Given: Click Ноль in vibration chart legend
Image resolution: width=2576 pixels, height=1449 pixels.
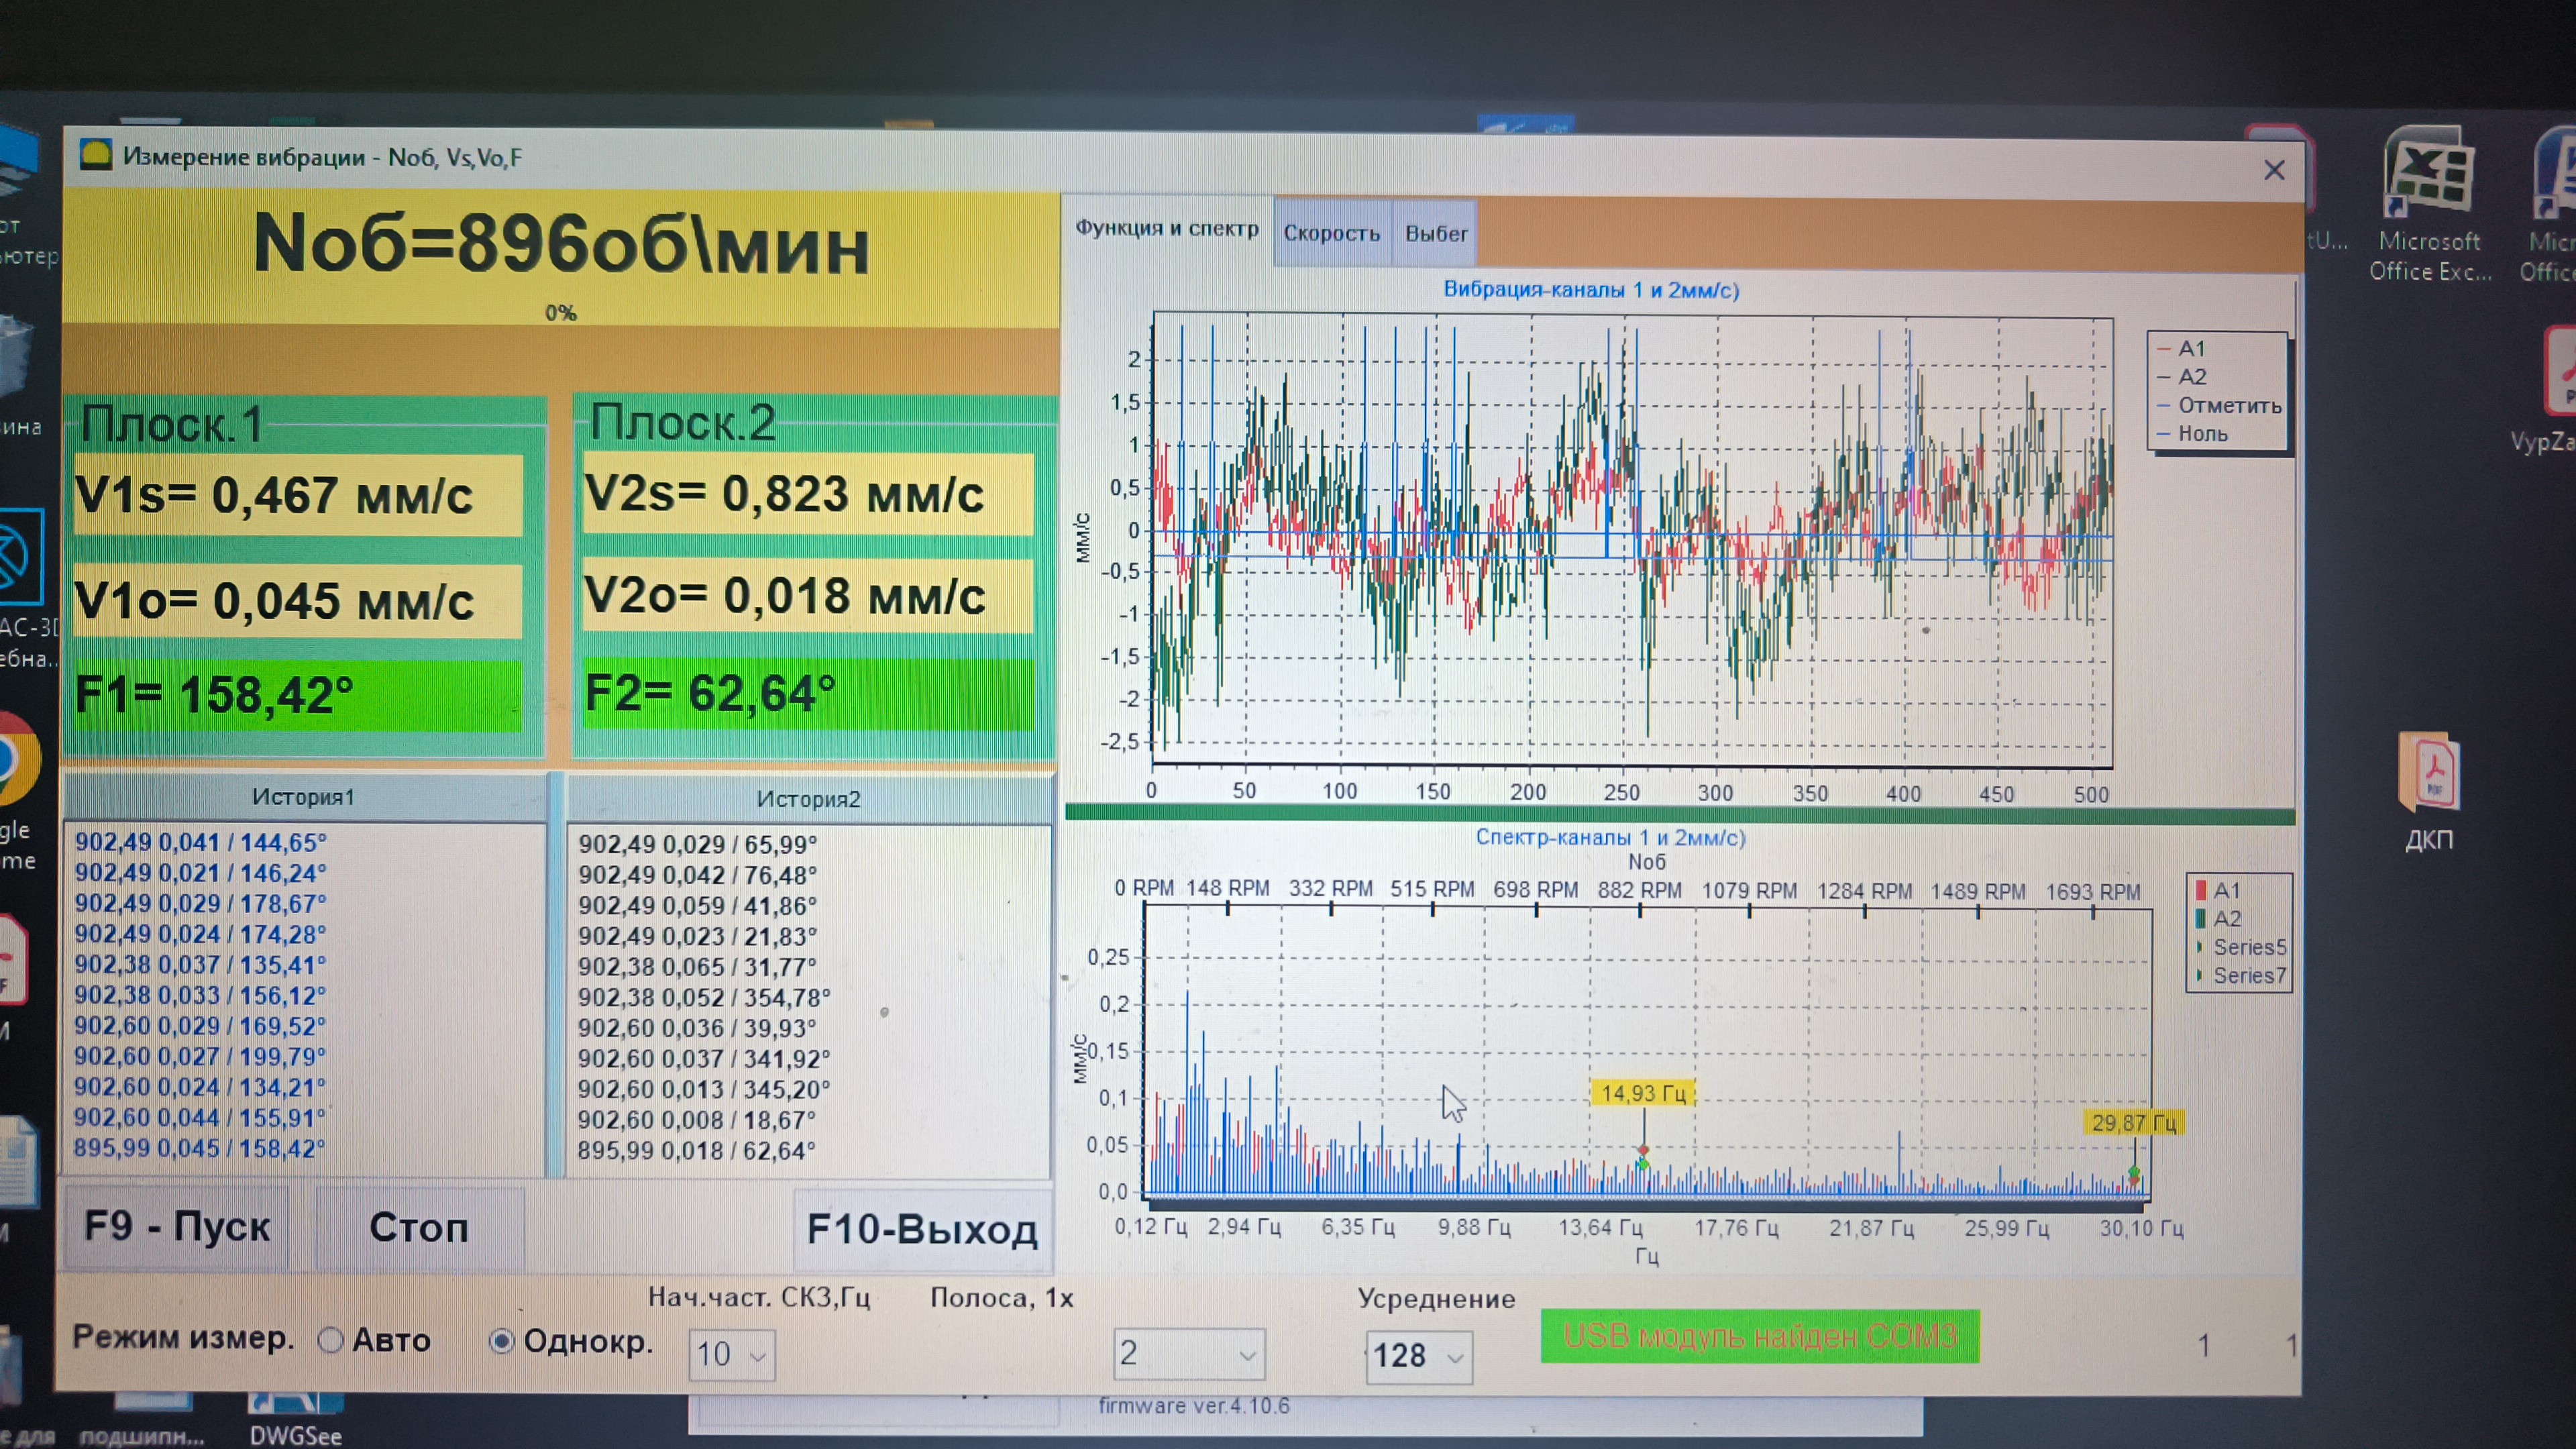Looking at the screenshot, I should [x=2192, y=433].
